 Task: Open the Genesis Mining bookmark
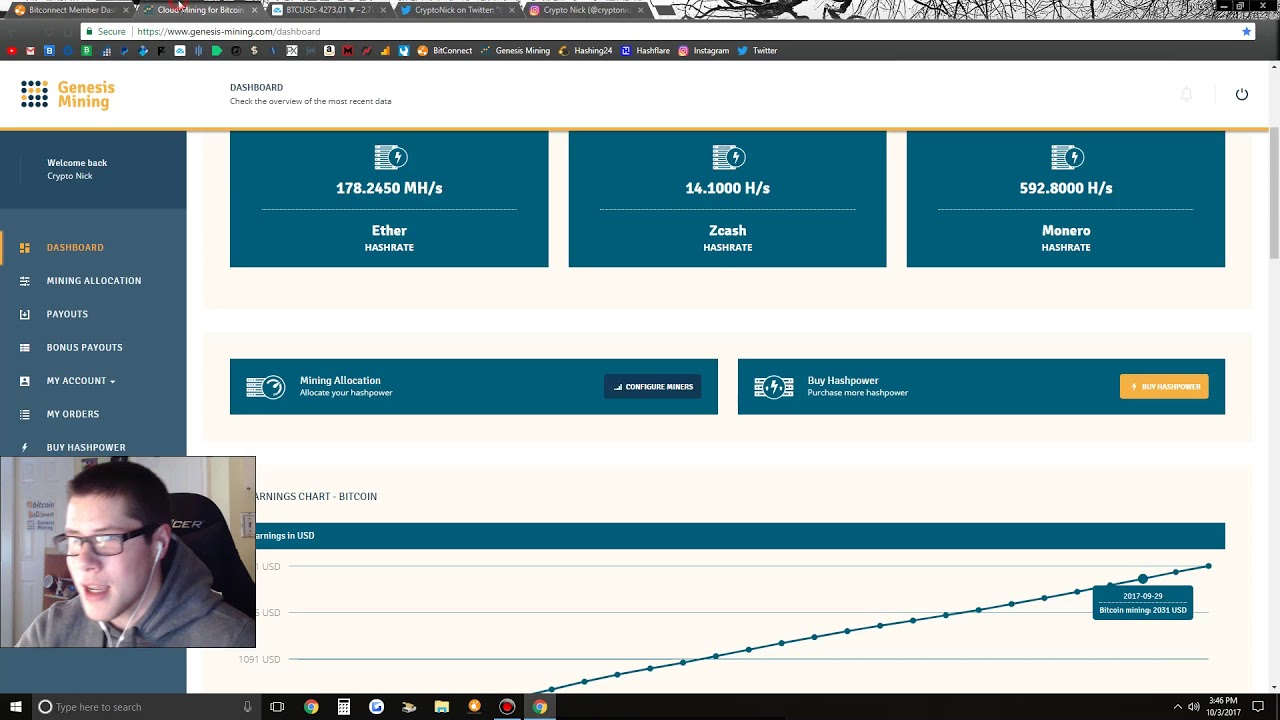click(x=515, y=50)
